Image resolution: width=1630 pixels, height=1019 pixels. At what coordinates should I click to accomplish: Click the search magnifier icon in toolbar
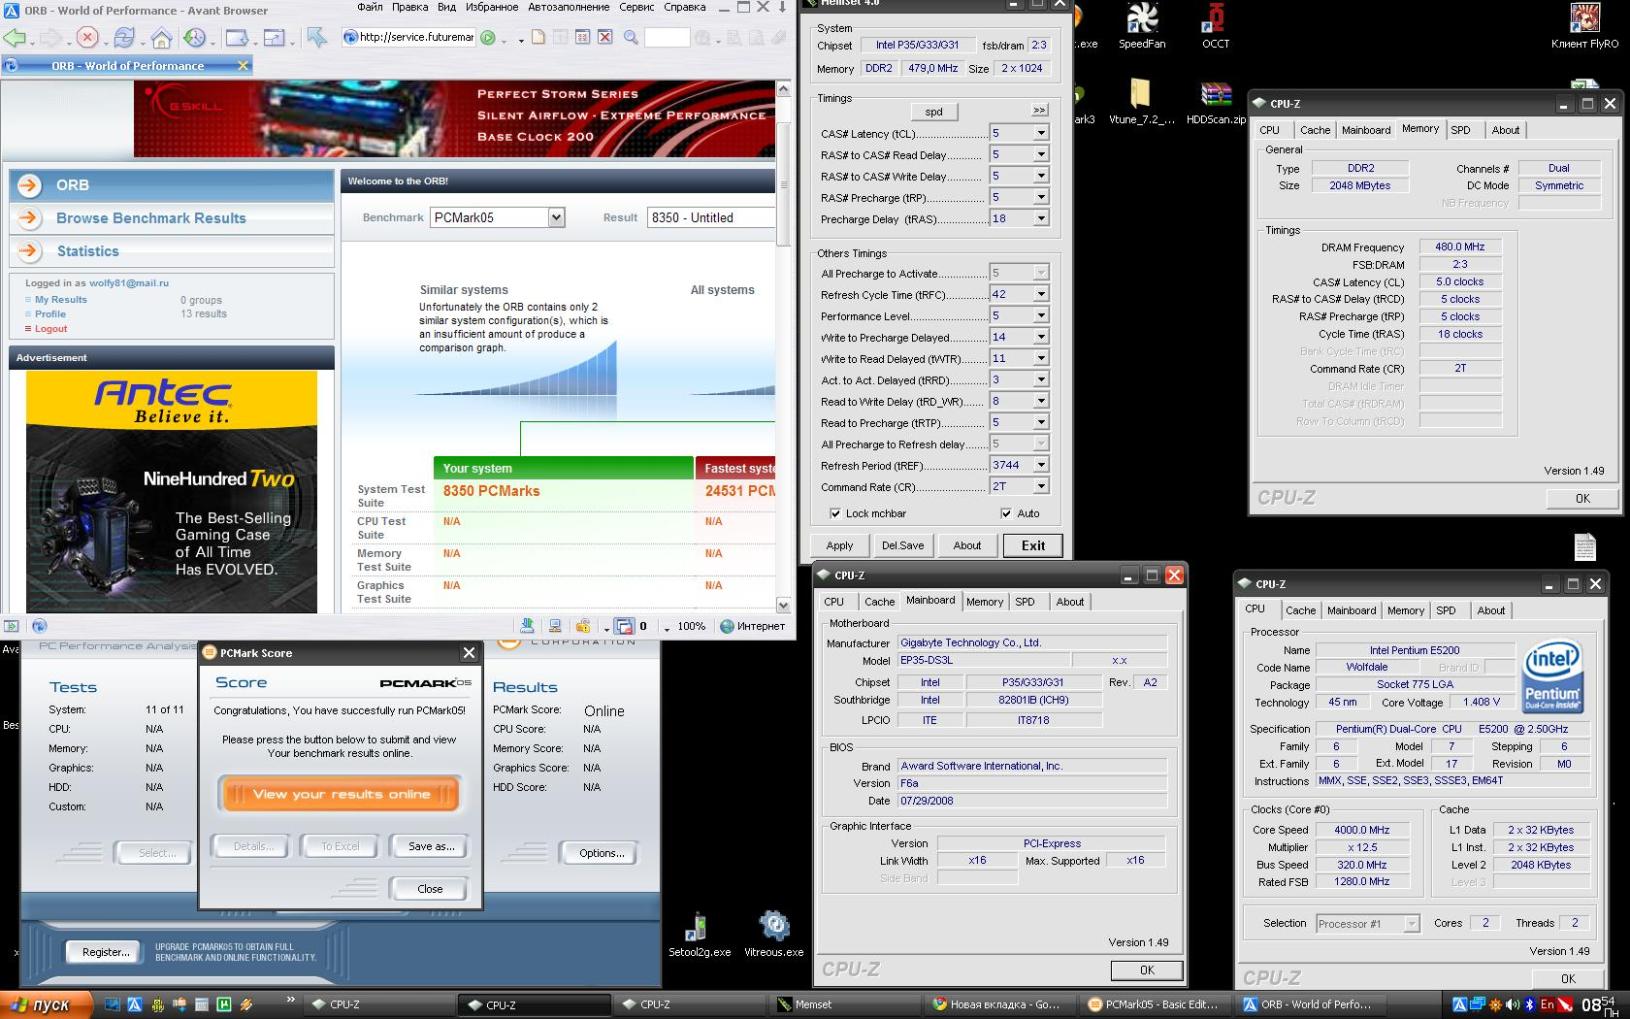click(x=631, y=38)
